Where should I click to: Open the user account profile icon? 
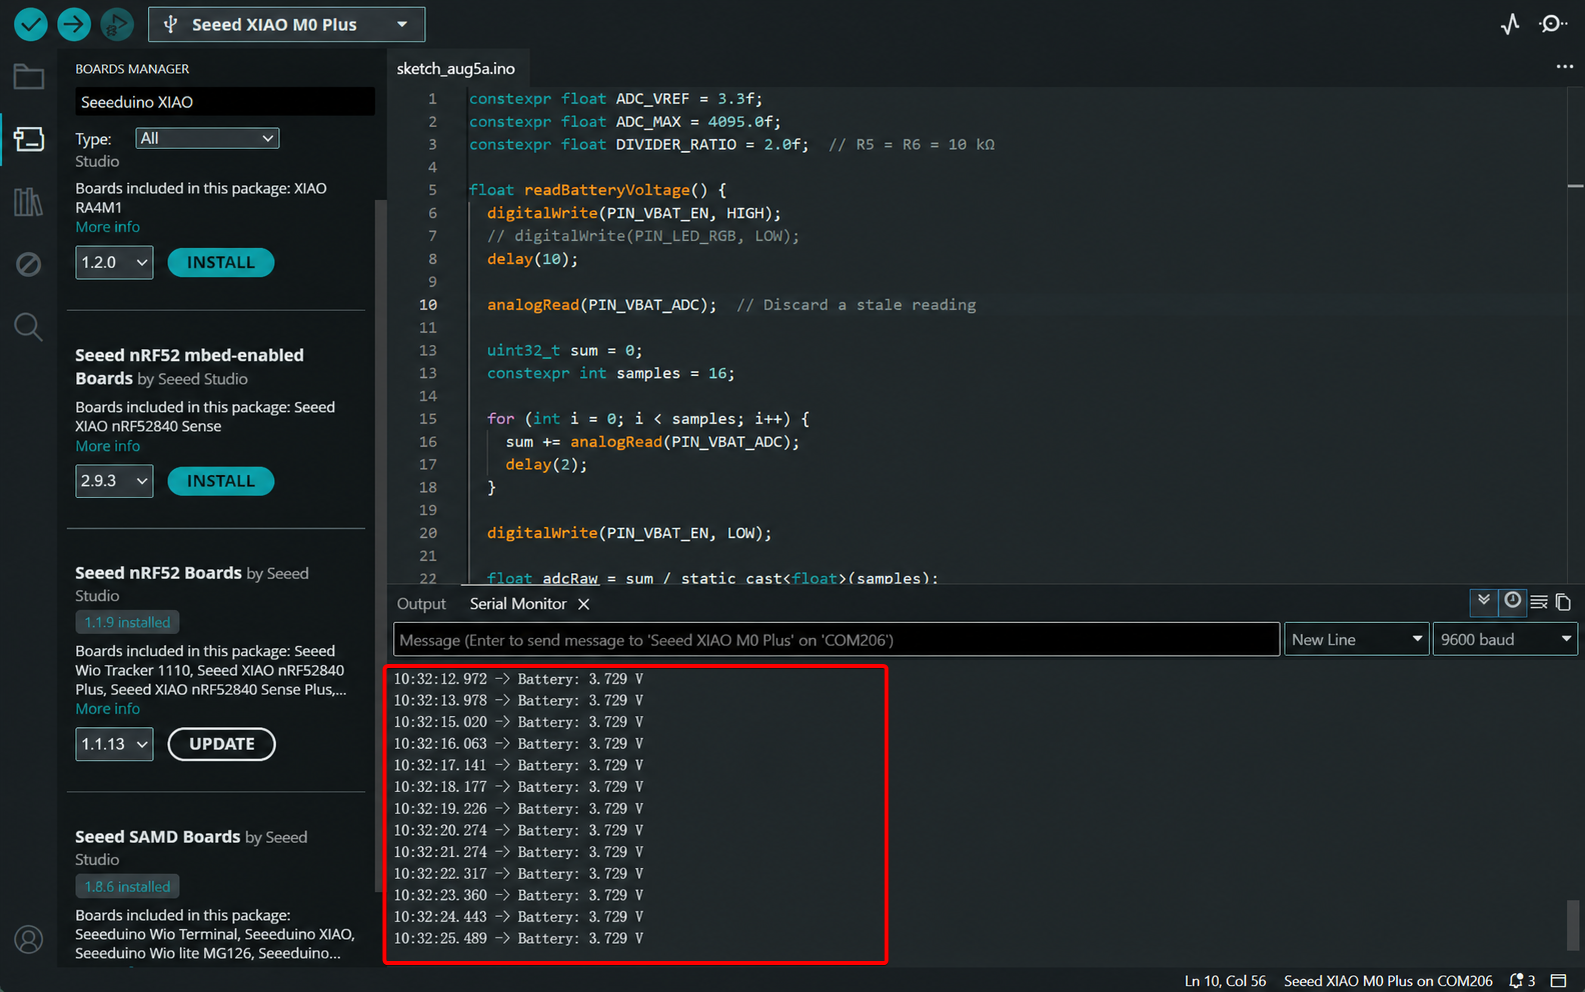[x=29, y=940]
